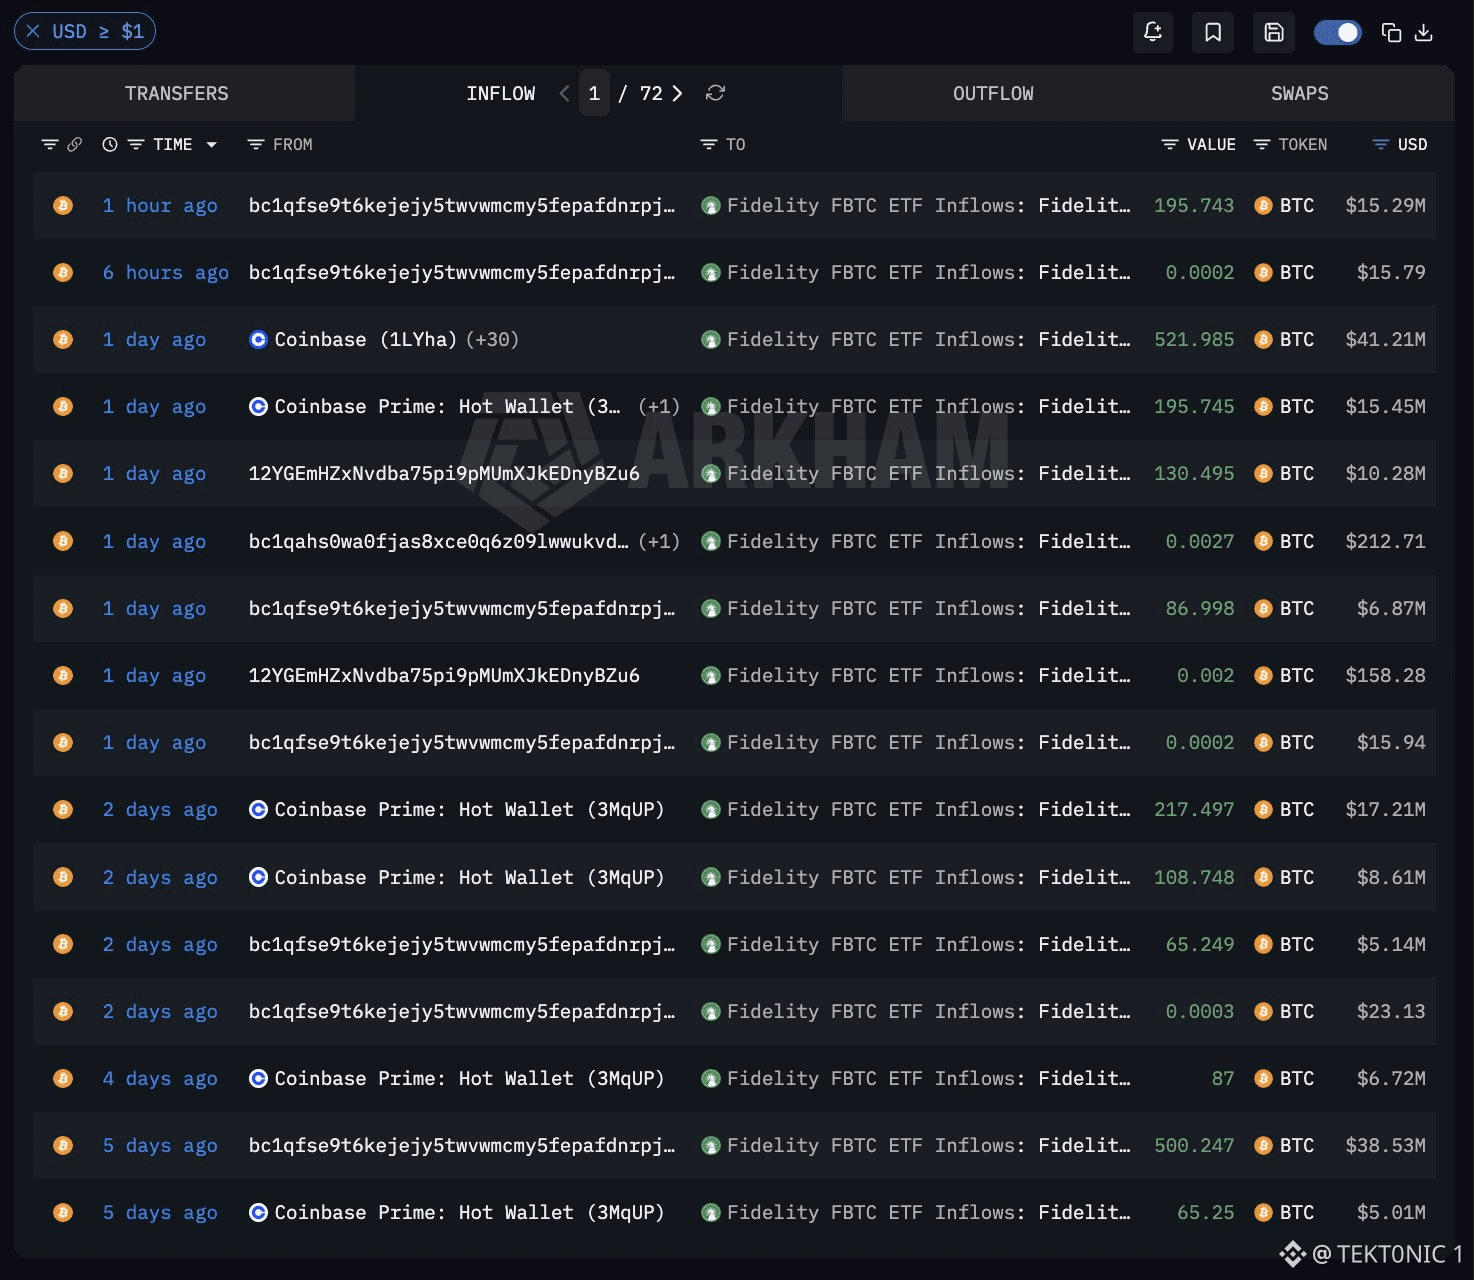Remove the USD ≥ $1 filter chip

tap(33, 32)
